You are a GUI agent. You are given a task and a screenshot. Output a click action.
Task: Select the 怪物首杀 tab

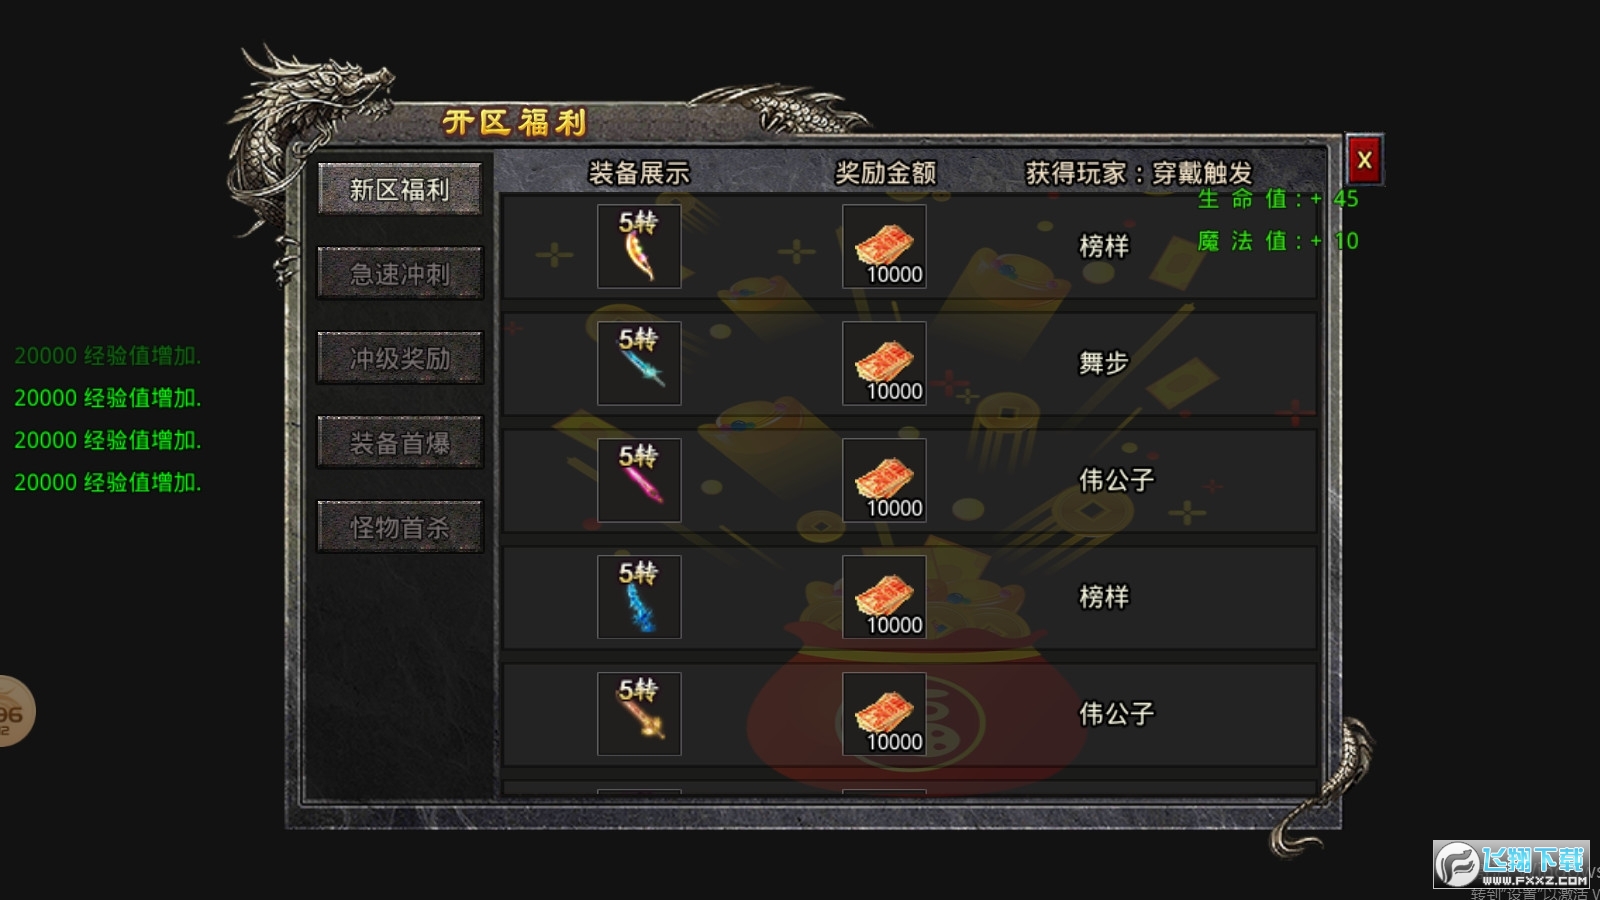pyautogui.click(x=400, y=527)
